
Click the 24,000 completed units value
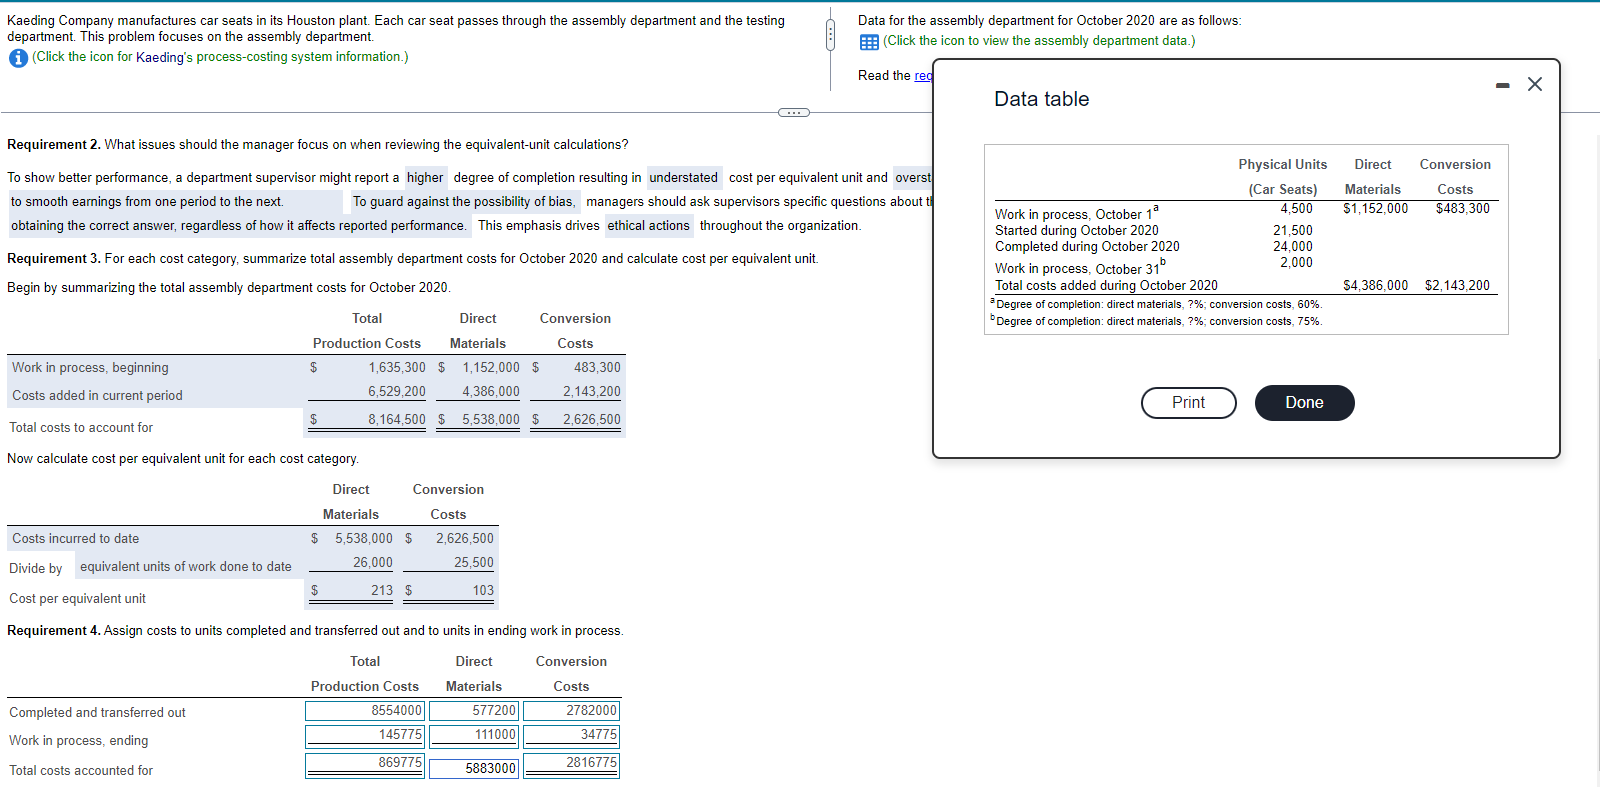(x=1293, y=247)
